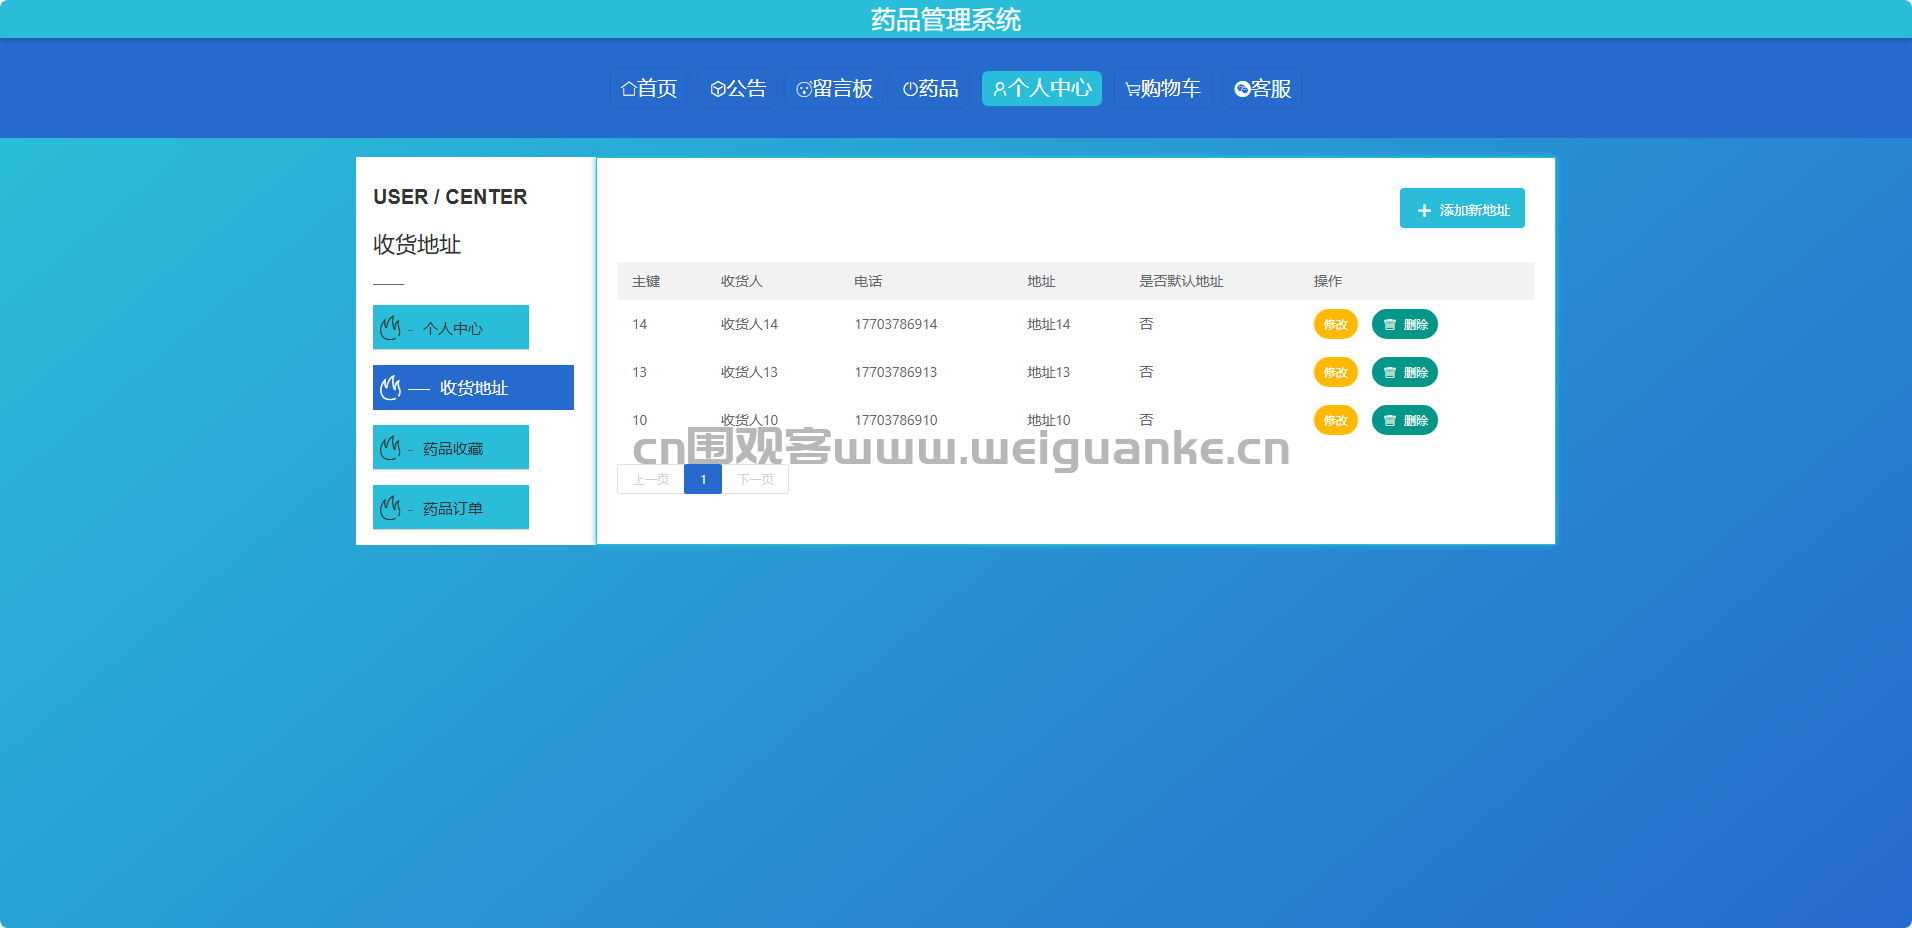Select 个人中心 in top navigation
This screenshot has width=1912, height=928.
pos(1042,88)
